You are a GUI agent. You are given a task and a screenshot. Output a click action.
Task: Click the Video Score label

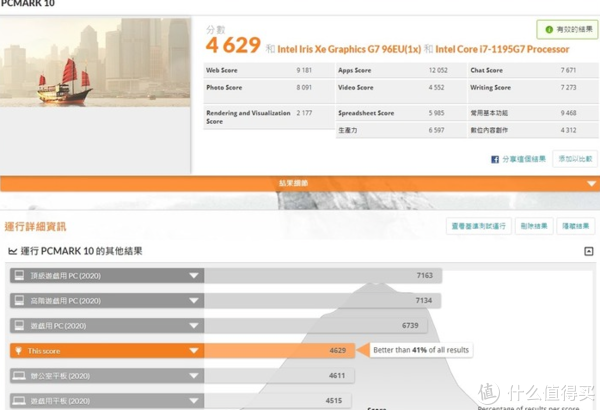pyautogui.click(x=355, y=87)
